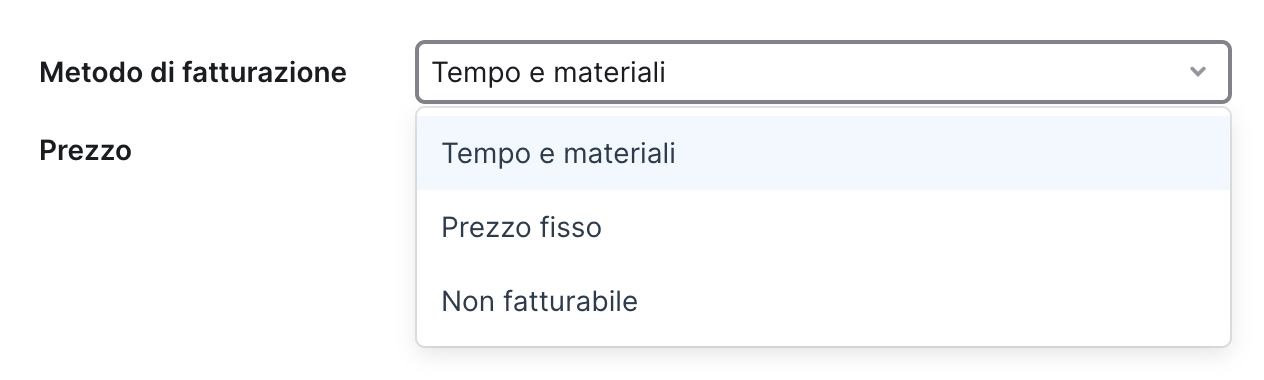The width and height of the screenshot is (1264, 380).
Task: Toggle the billing method dropdown caret
Action: click(x=1197, y=72)
